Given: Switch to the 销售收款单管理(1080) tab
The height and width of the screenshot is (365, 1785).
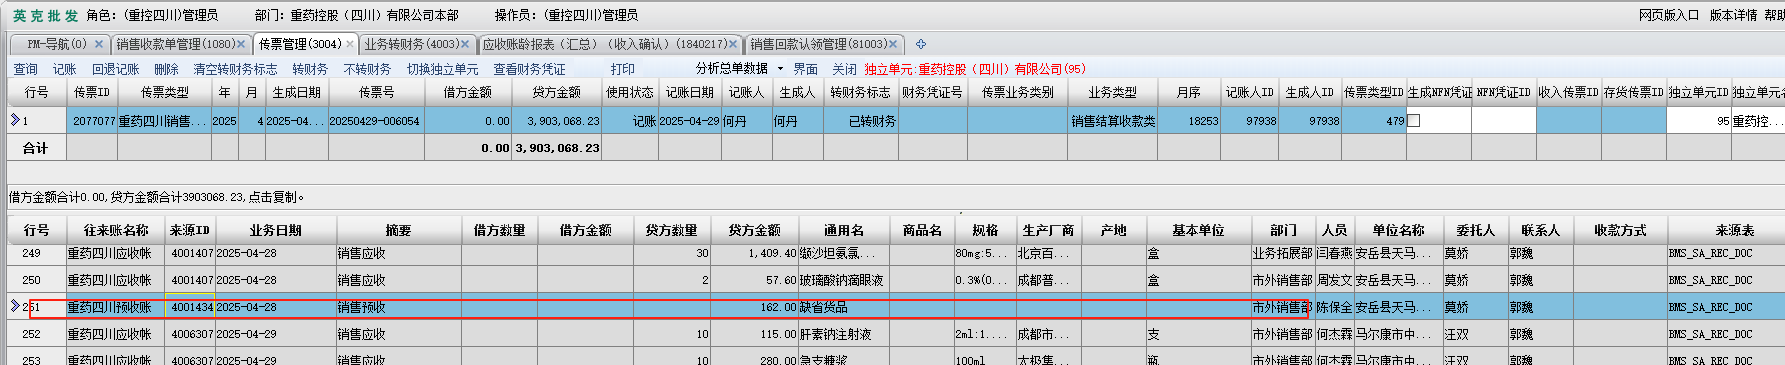Looking at the screenshot, I should [176, 44].
